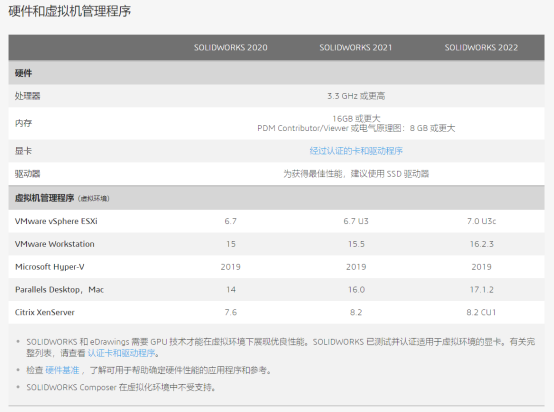Viewport: 554px width, 412px height.
Task: Select the 硬件 section header row
Action: tap(276, 73)
